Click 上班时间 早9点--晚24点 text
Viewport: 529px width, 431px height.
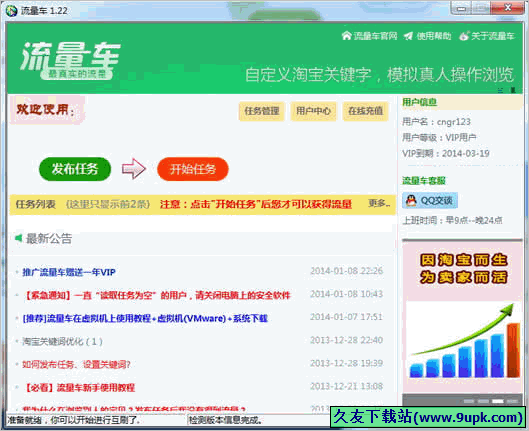[452, 220]
